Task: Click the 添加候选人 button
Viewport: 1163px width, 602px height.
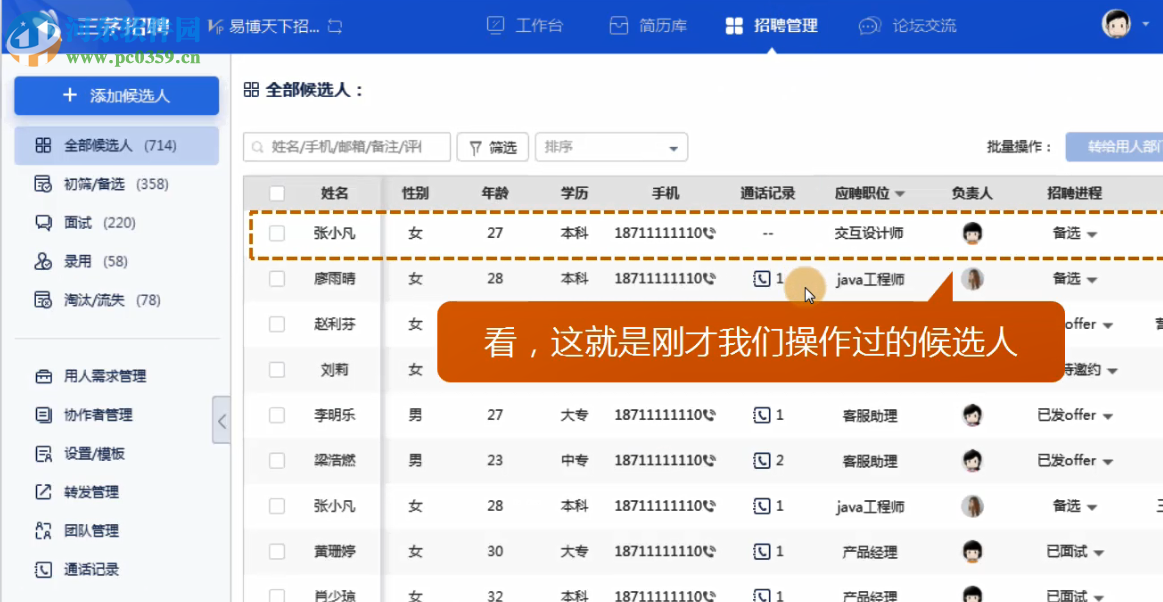Action: coord(115,96)
